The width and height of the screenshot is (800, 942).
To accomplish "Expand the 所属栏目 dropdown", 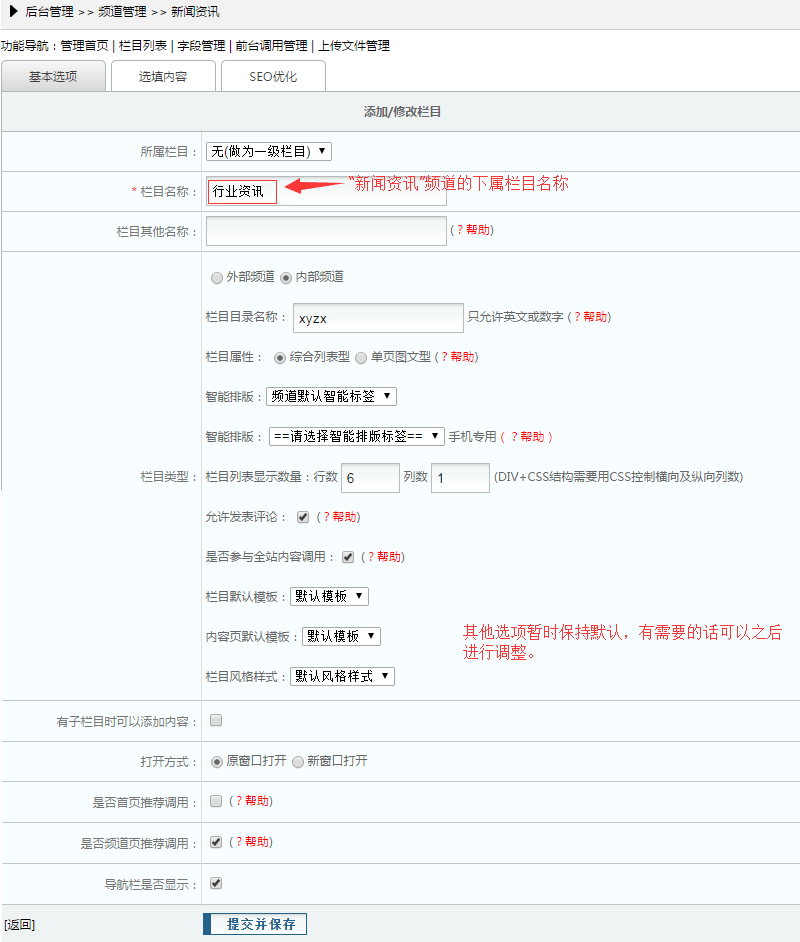I will (268, 151).
